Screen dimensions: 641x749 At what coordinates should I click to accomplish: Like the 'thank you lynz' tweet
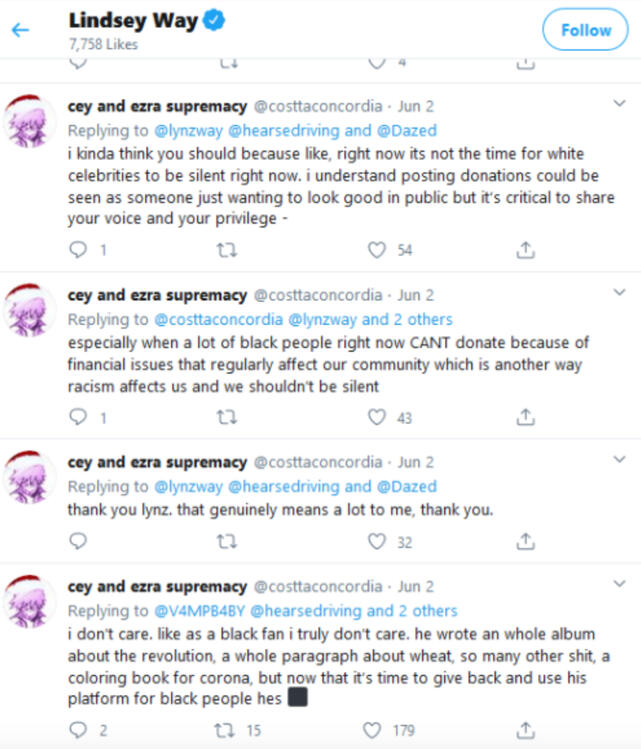[x=377, y=541]
